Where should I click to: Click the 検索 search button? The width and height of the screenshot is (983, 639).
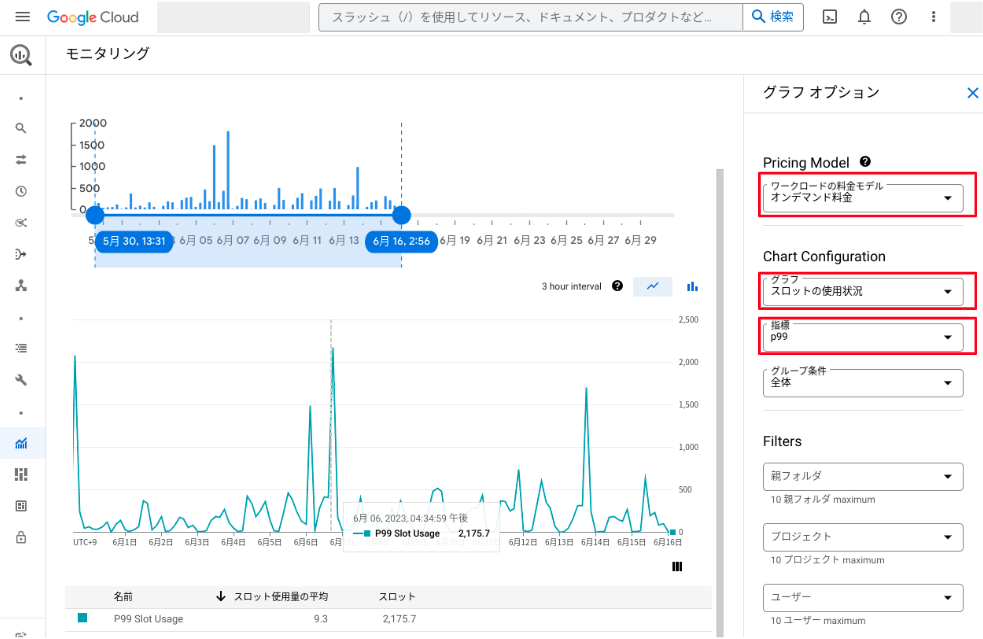pyautogui.click(x=773, y=16)
